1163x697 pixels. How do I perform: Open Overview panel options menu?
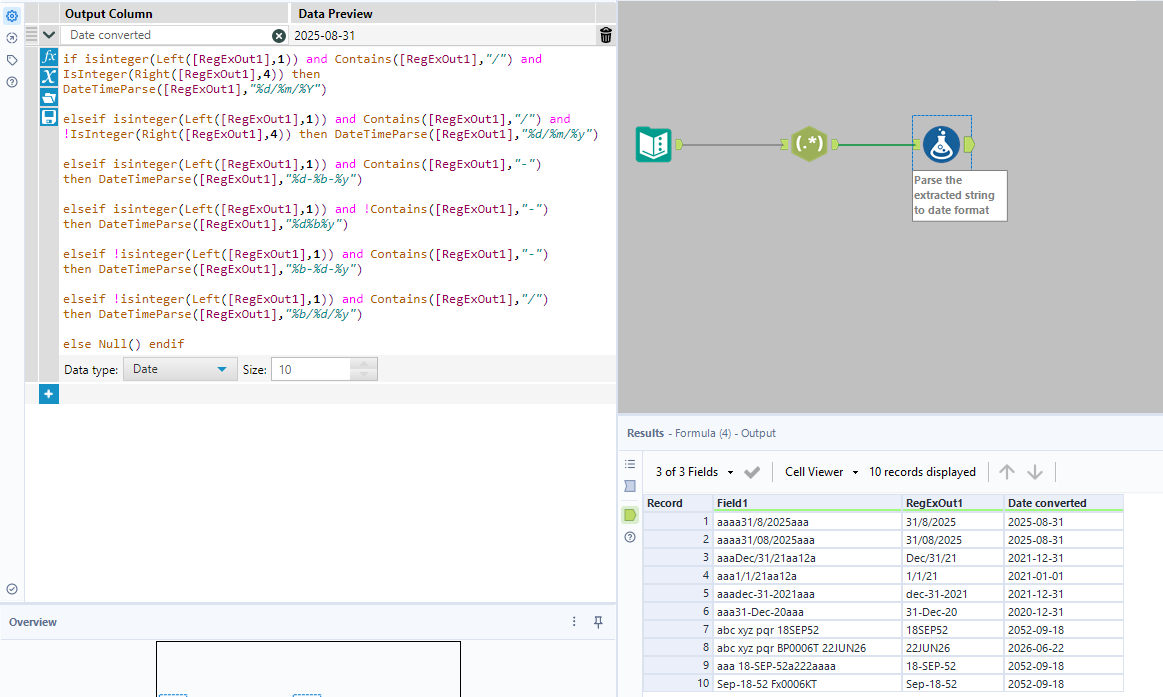574,622
